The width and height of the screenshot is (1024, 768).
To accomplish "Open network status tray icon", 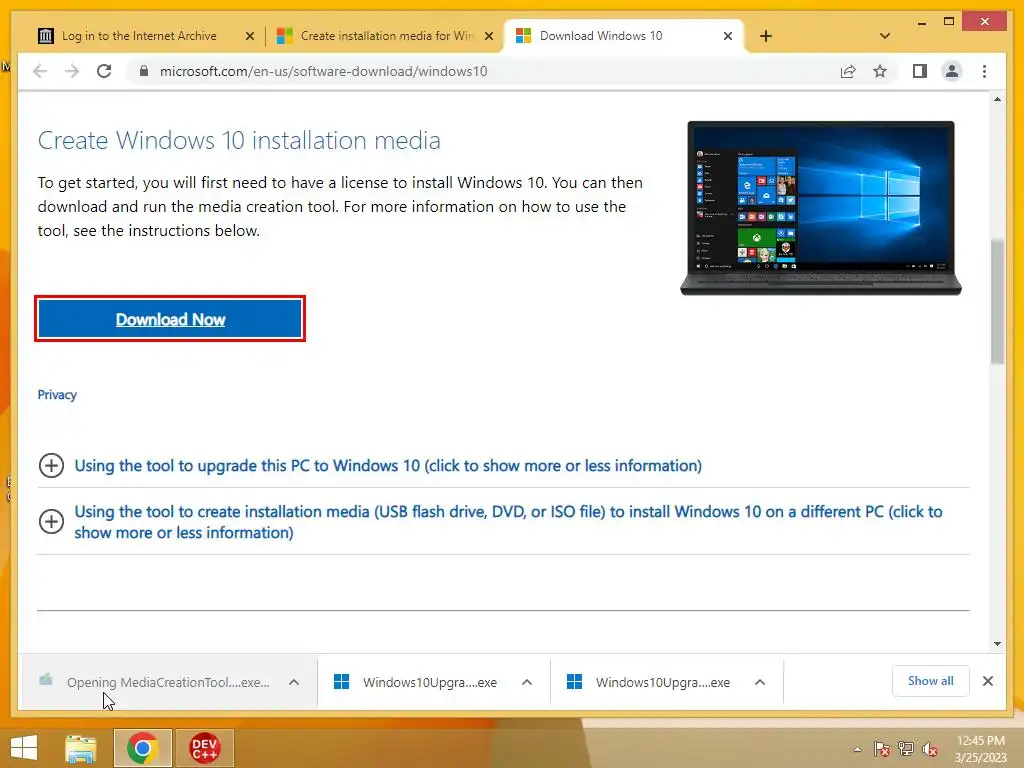I will click(906, 749).
